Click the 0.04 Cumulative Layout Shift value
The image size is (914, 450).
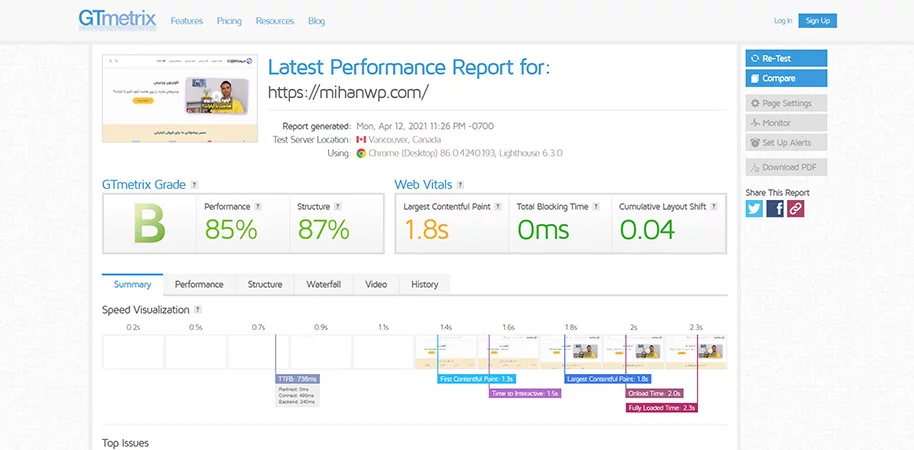(x=647, y=230)
